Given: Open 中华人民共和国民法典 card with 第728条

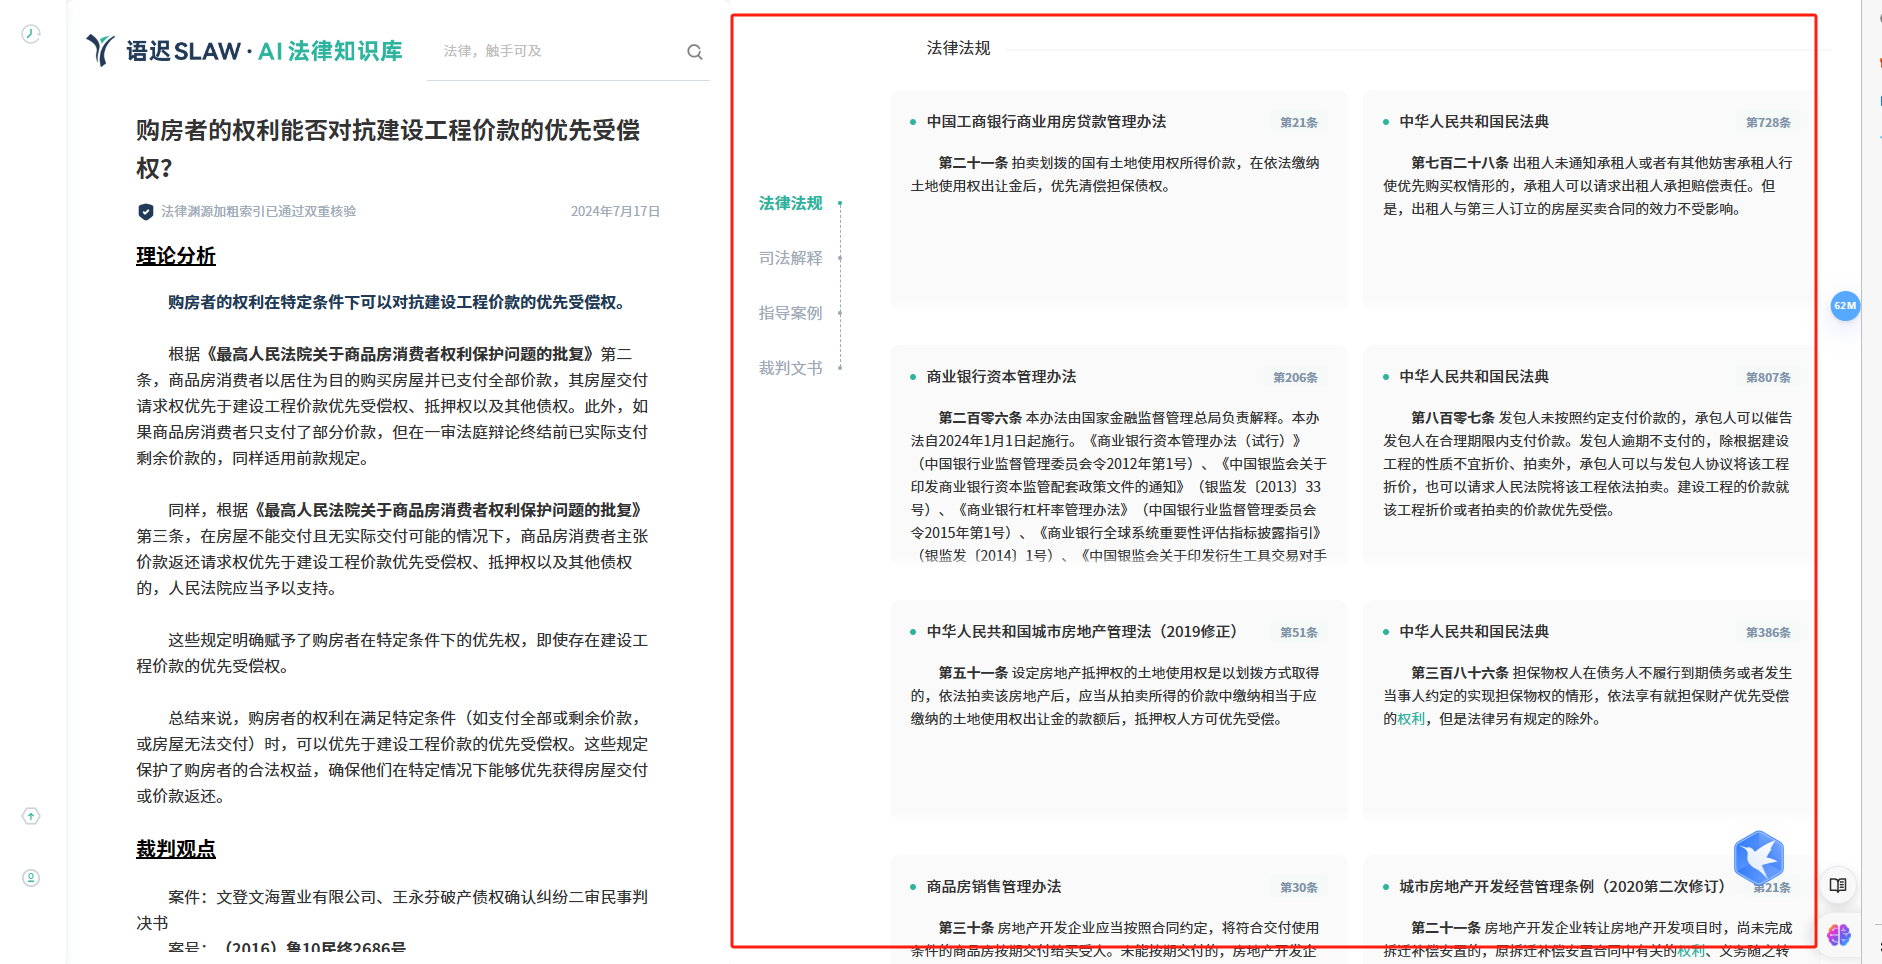Looking at the screenshot, I should point(1474,122).
